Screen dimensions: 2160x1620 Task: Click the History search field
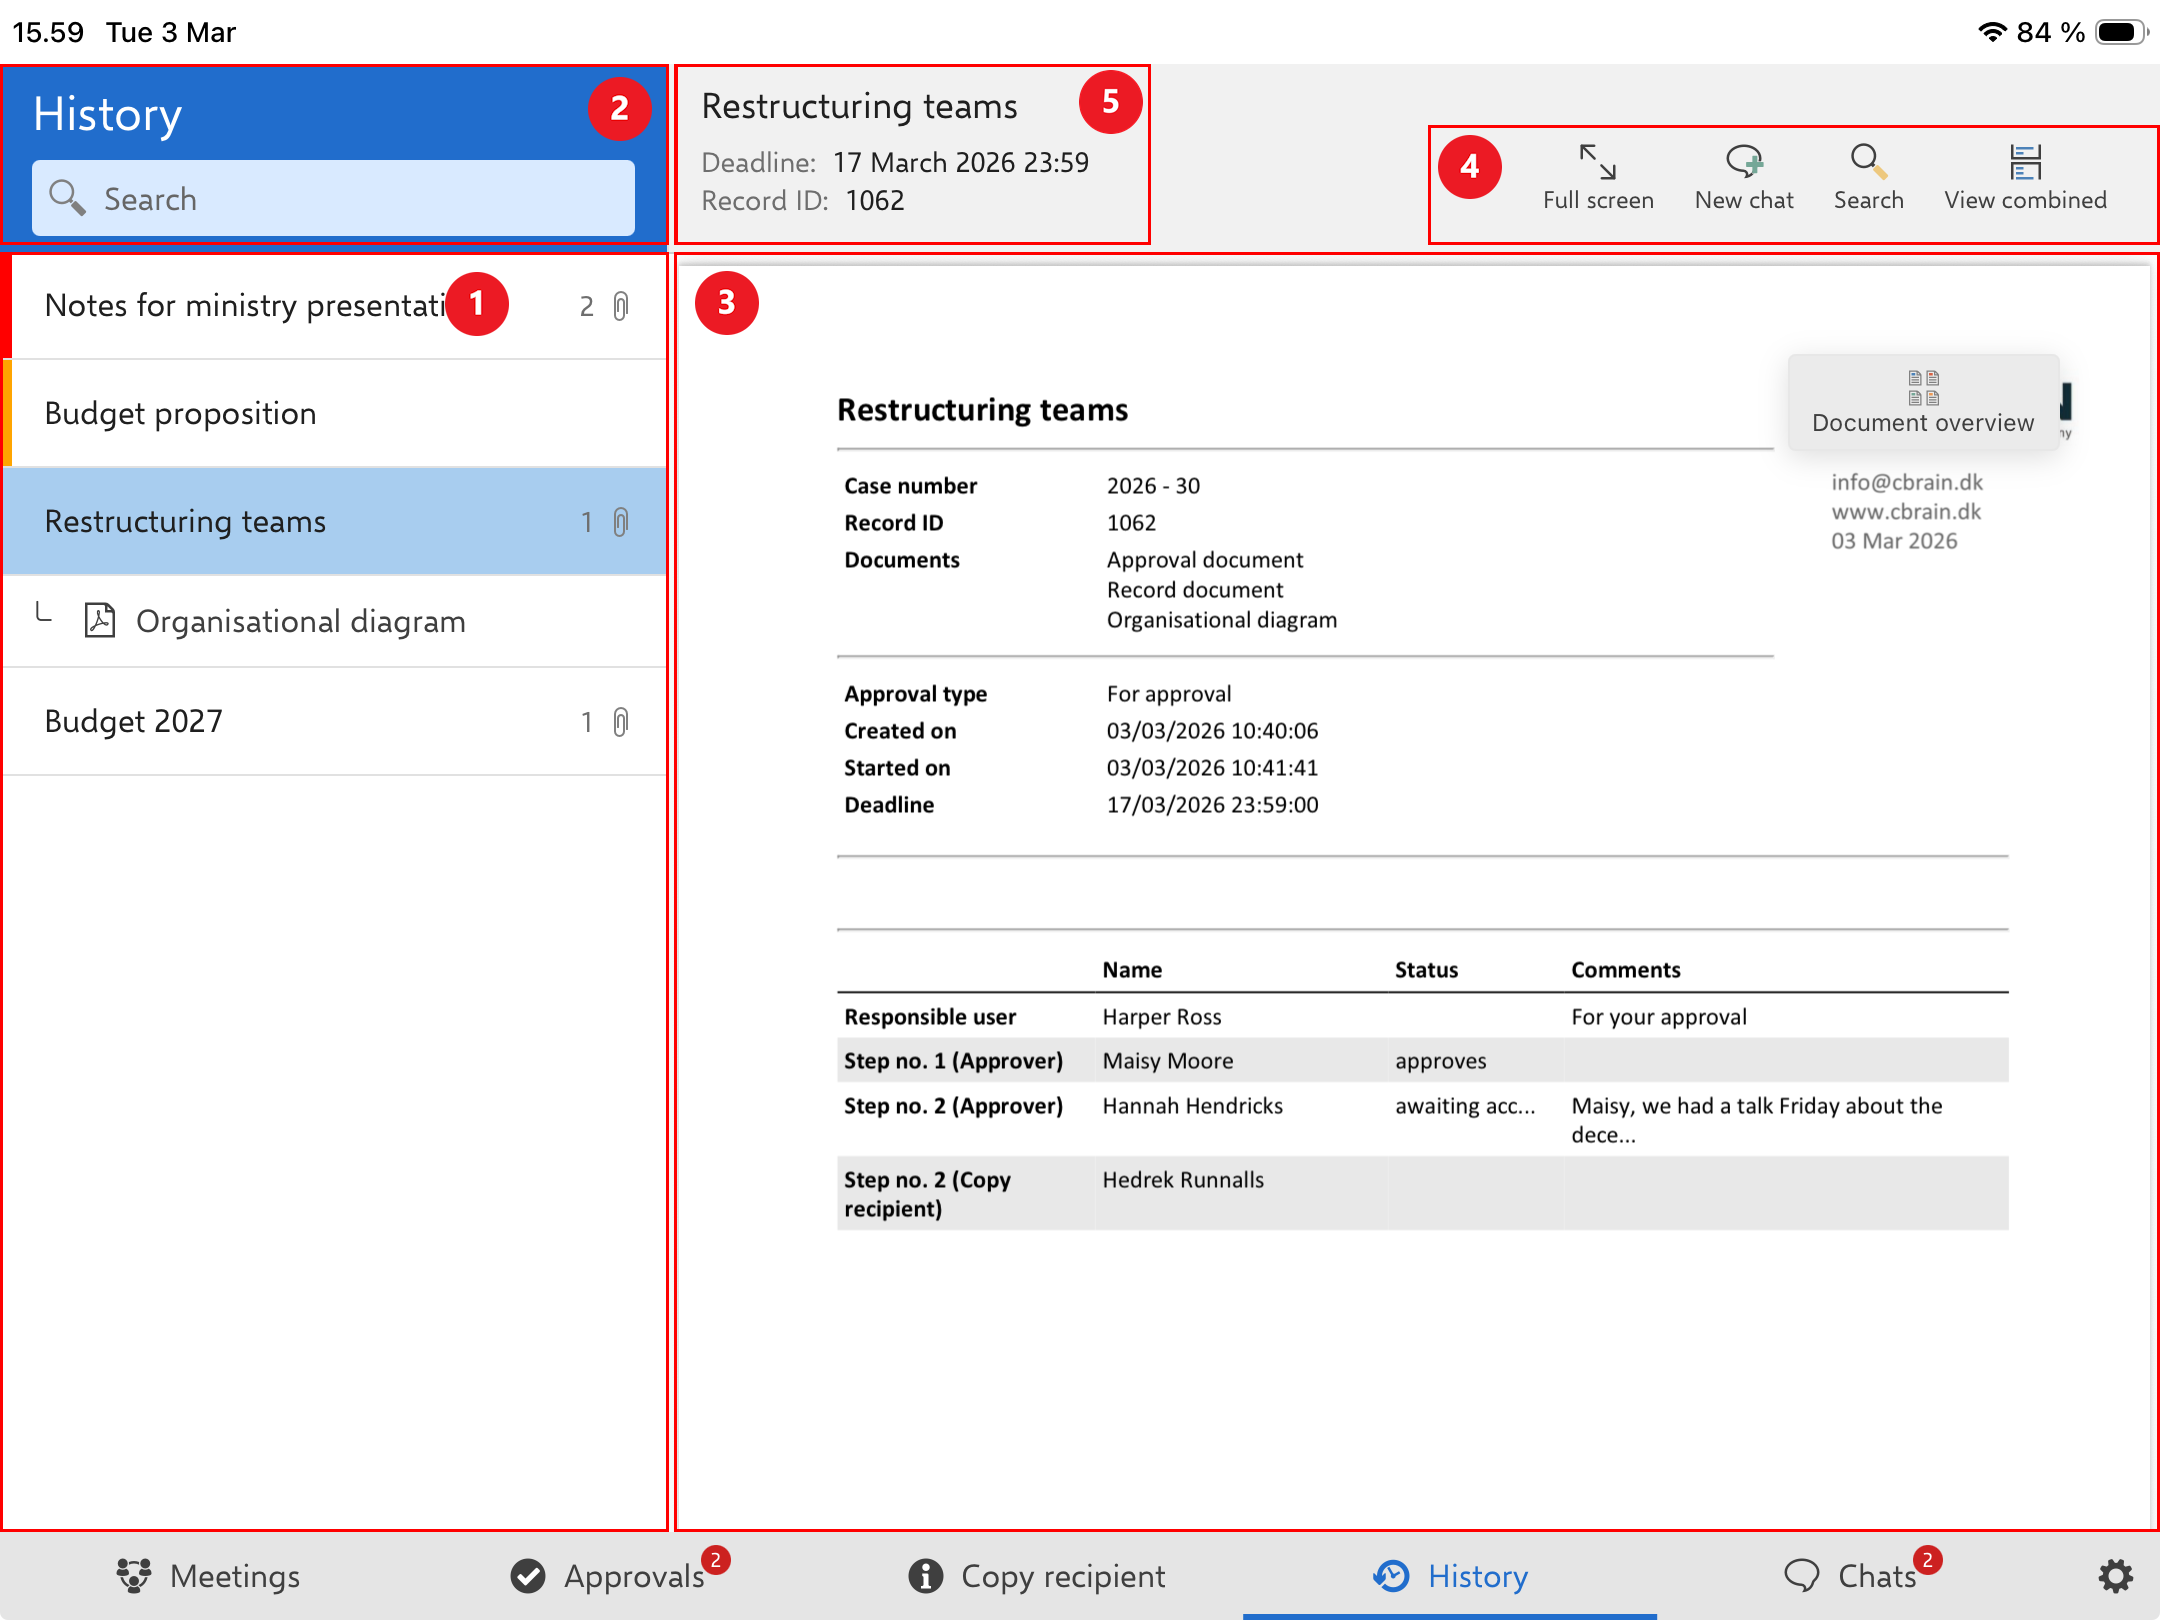pos(333,198)
